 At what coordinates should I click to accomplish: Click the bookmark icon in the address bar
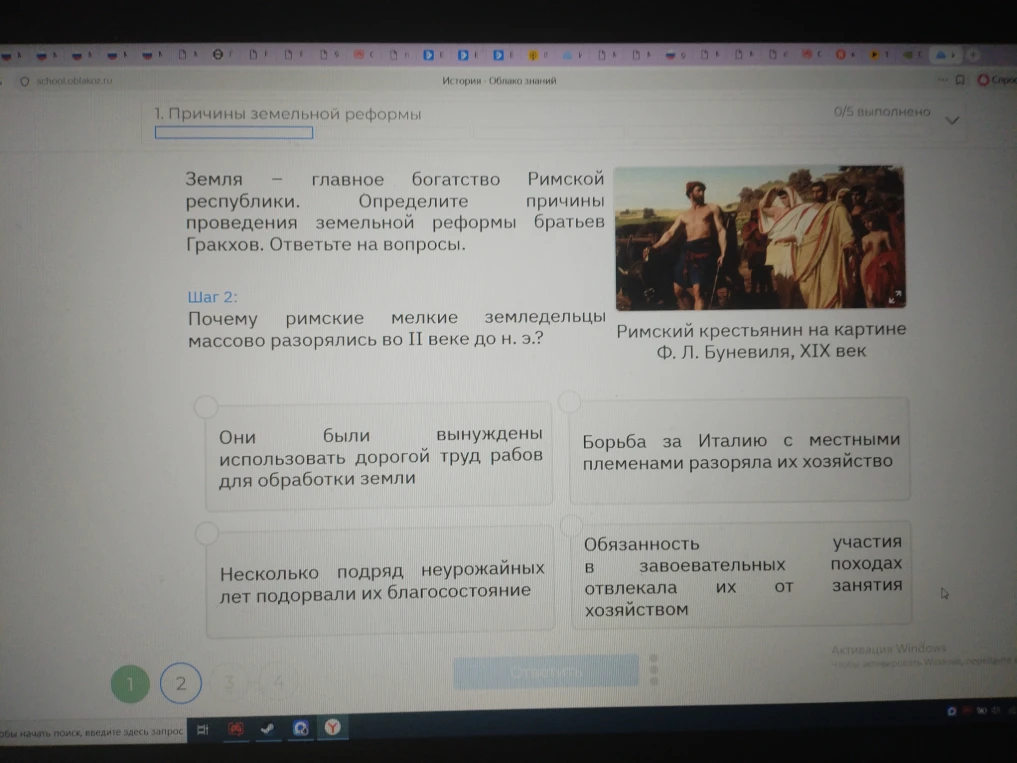(x=960, y=80)
